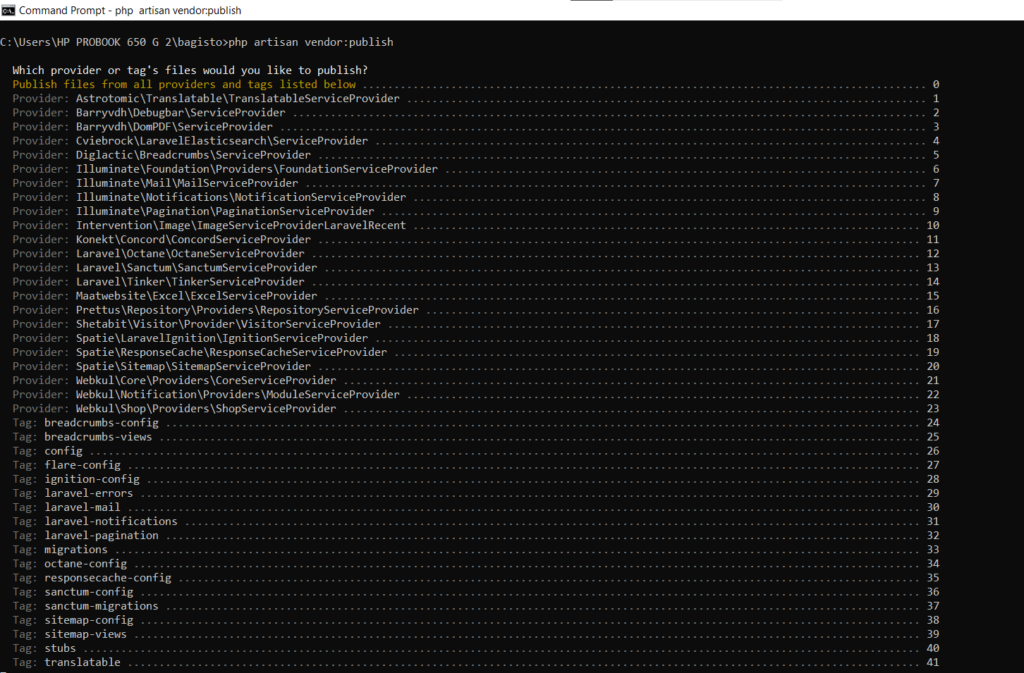The image size is (1024, 673).
Task: Click the 'breadcrumbs-config' tag line
Action: [x=101, y=423]
